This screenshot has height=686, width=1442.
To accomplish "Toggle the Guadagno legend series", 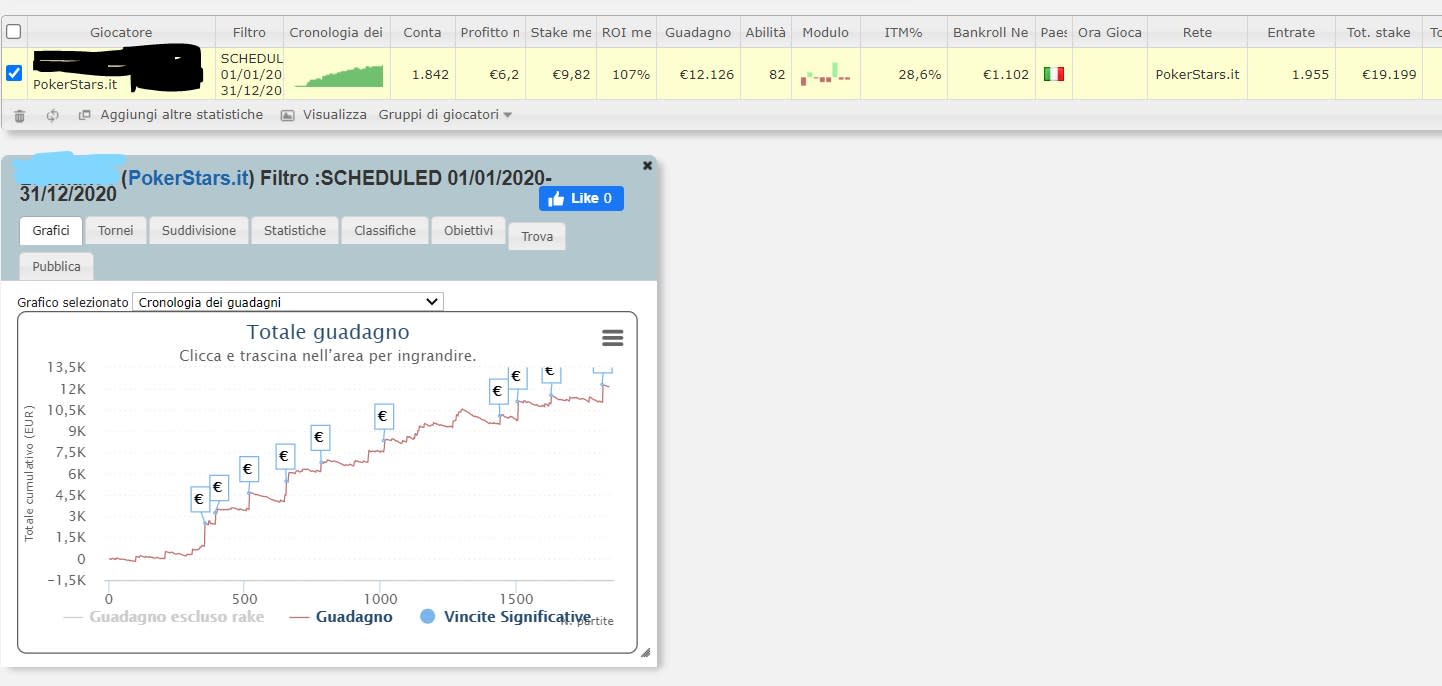I will coord(340,617).
